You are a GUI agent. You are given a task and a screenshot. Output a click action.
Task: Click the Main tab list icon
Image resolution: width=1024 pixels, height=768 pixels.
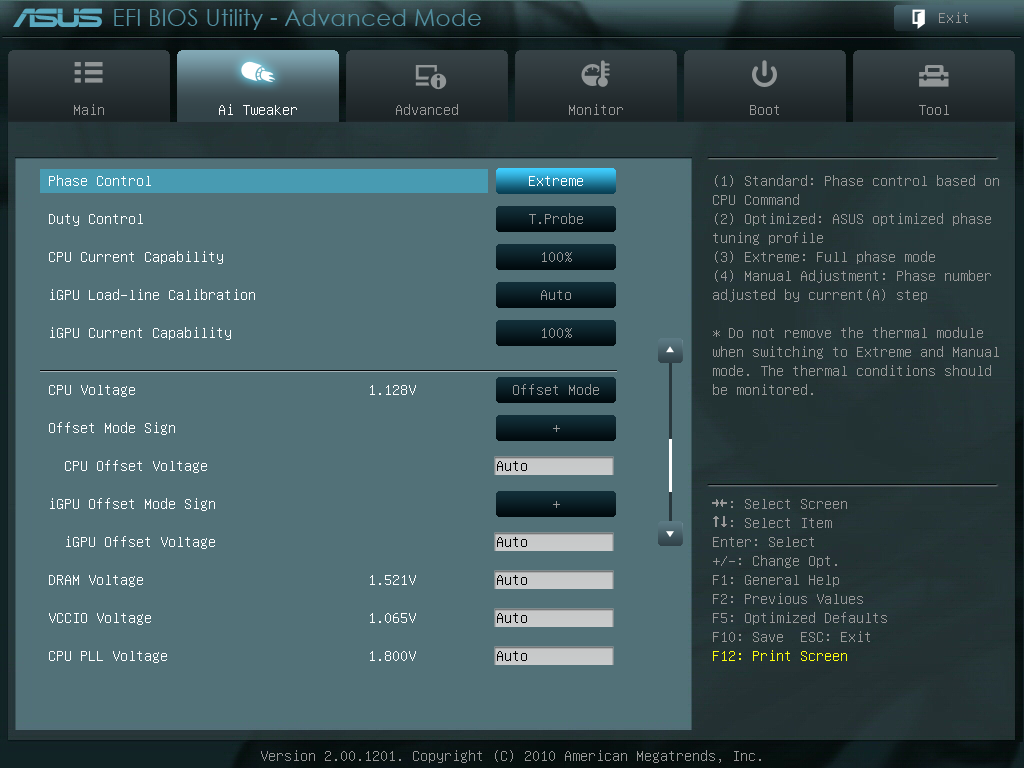tap(89, 72)
